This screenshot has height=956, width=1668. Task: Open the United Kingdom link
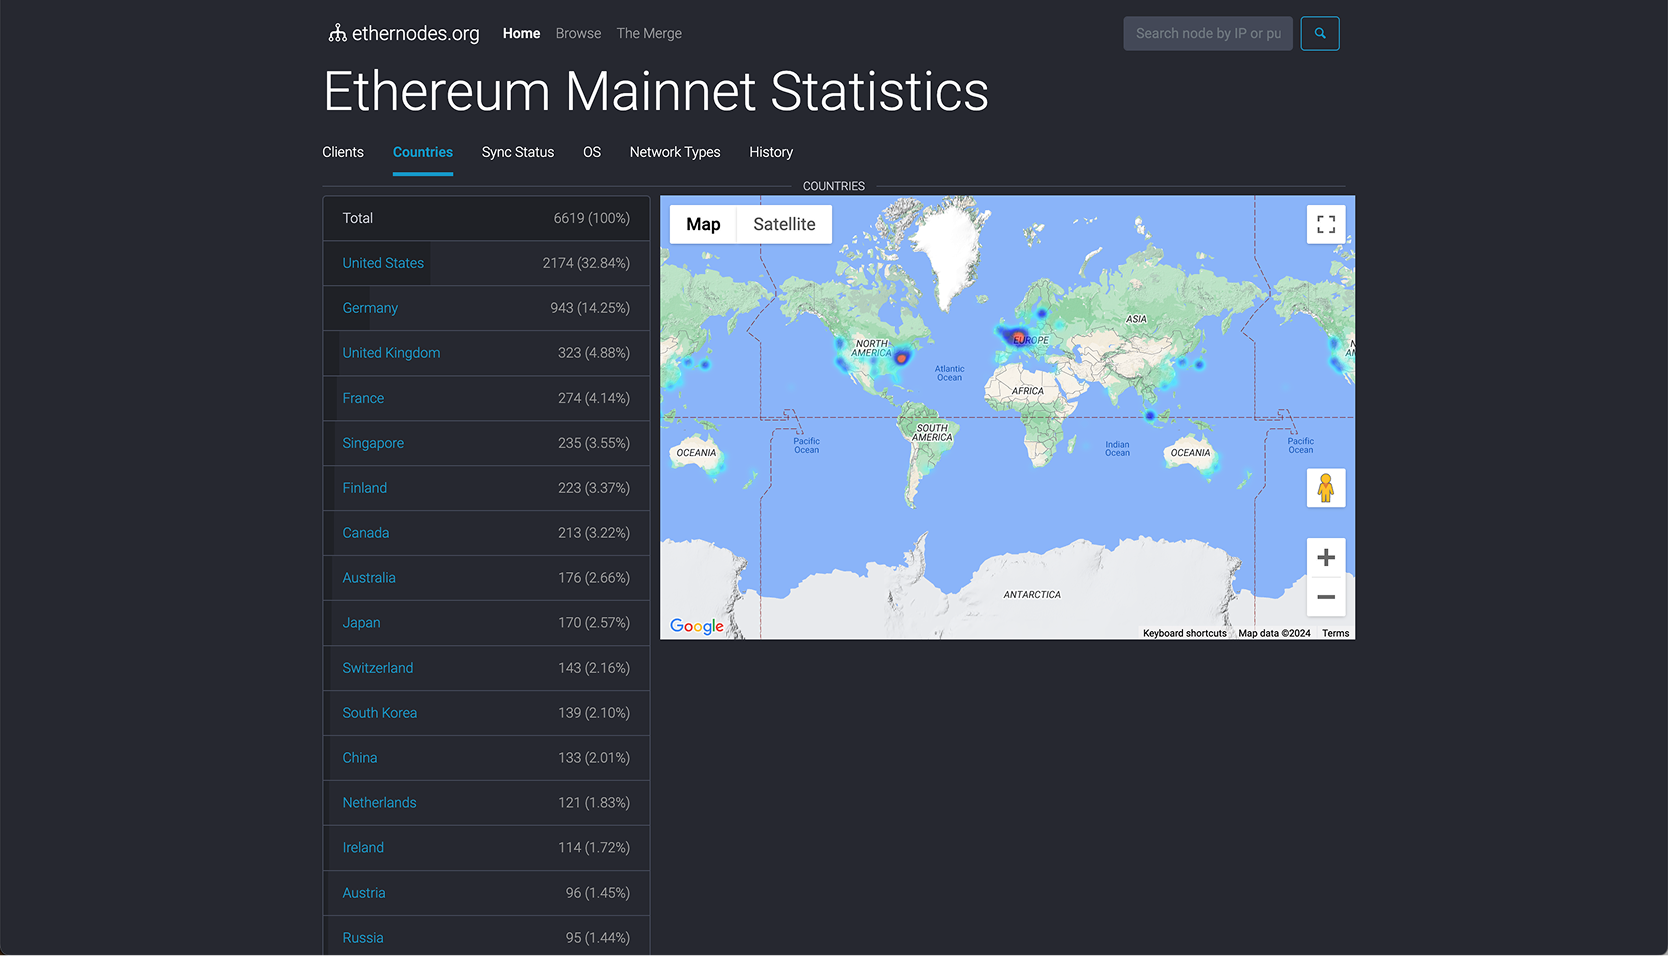point(391,353)
